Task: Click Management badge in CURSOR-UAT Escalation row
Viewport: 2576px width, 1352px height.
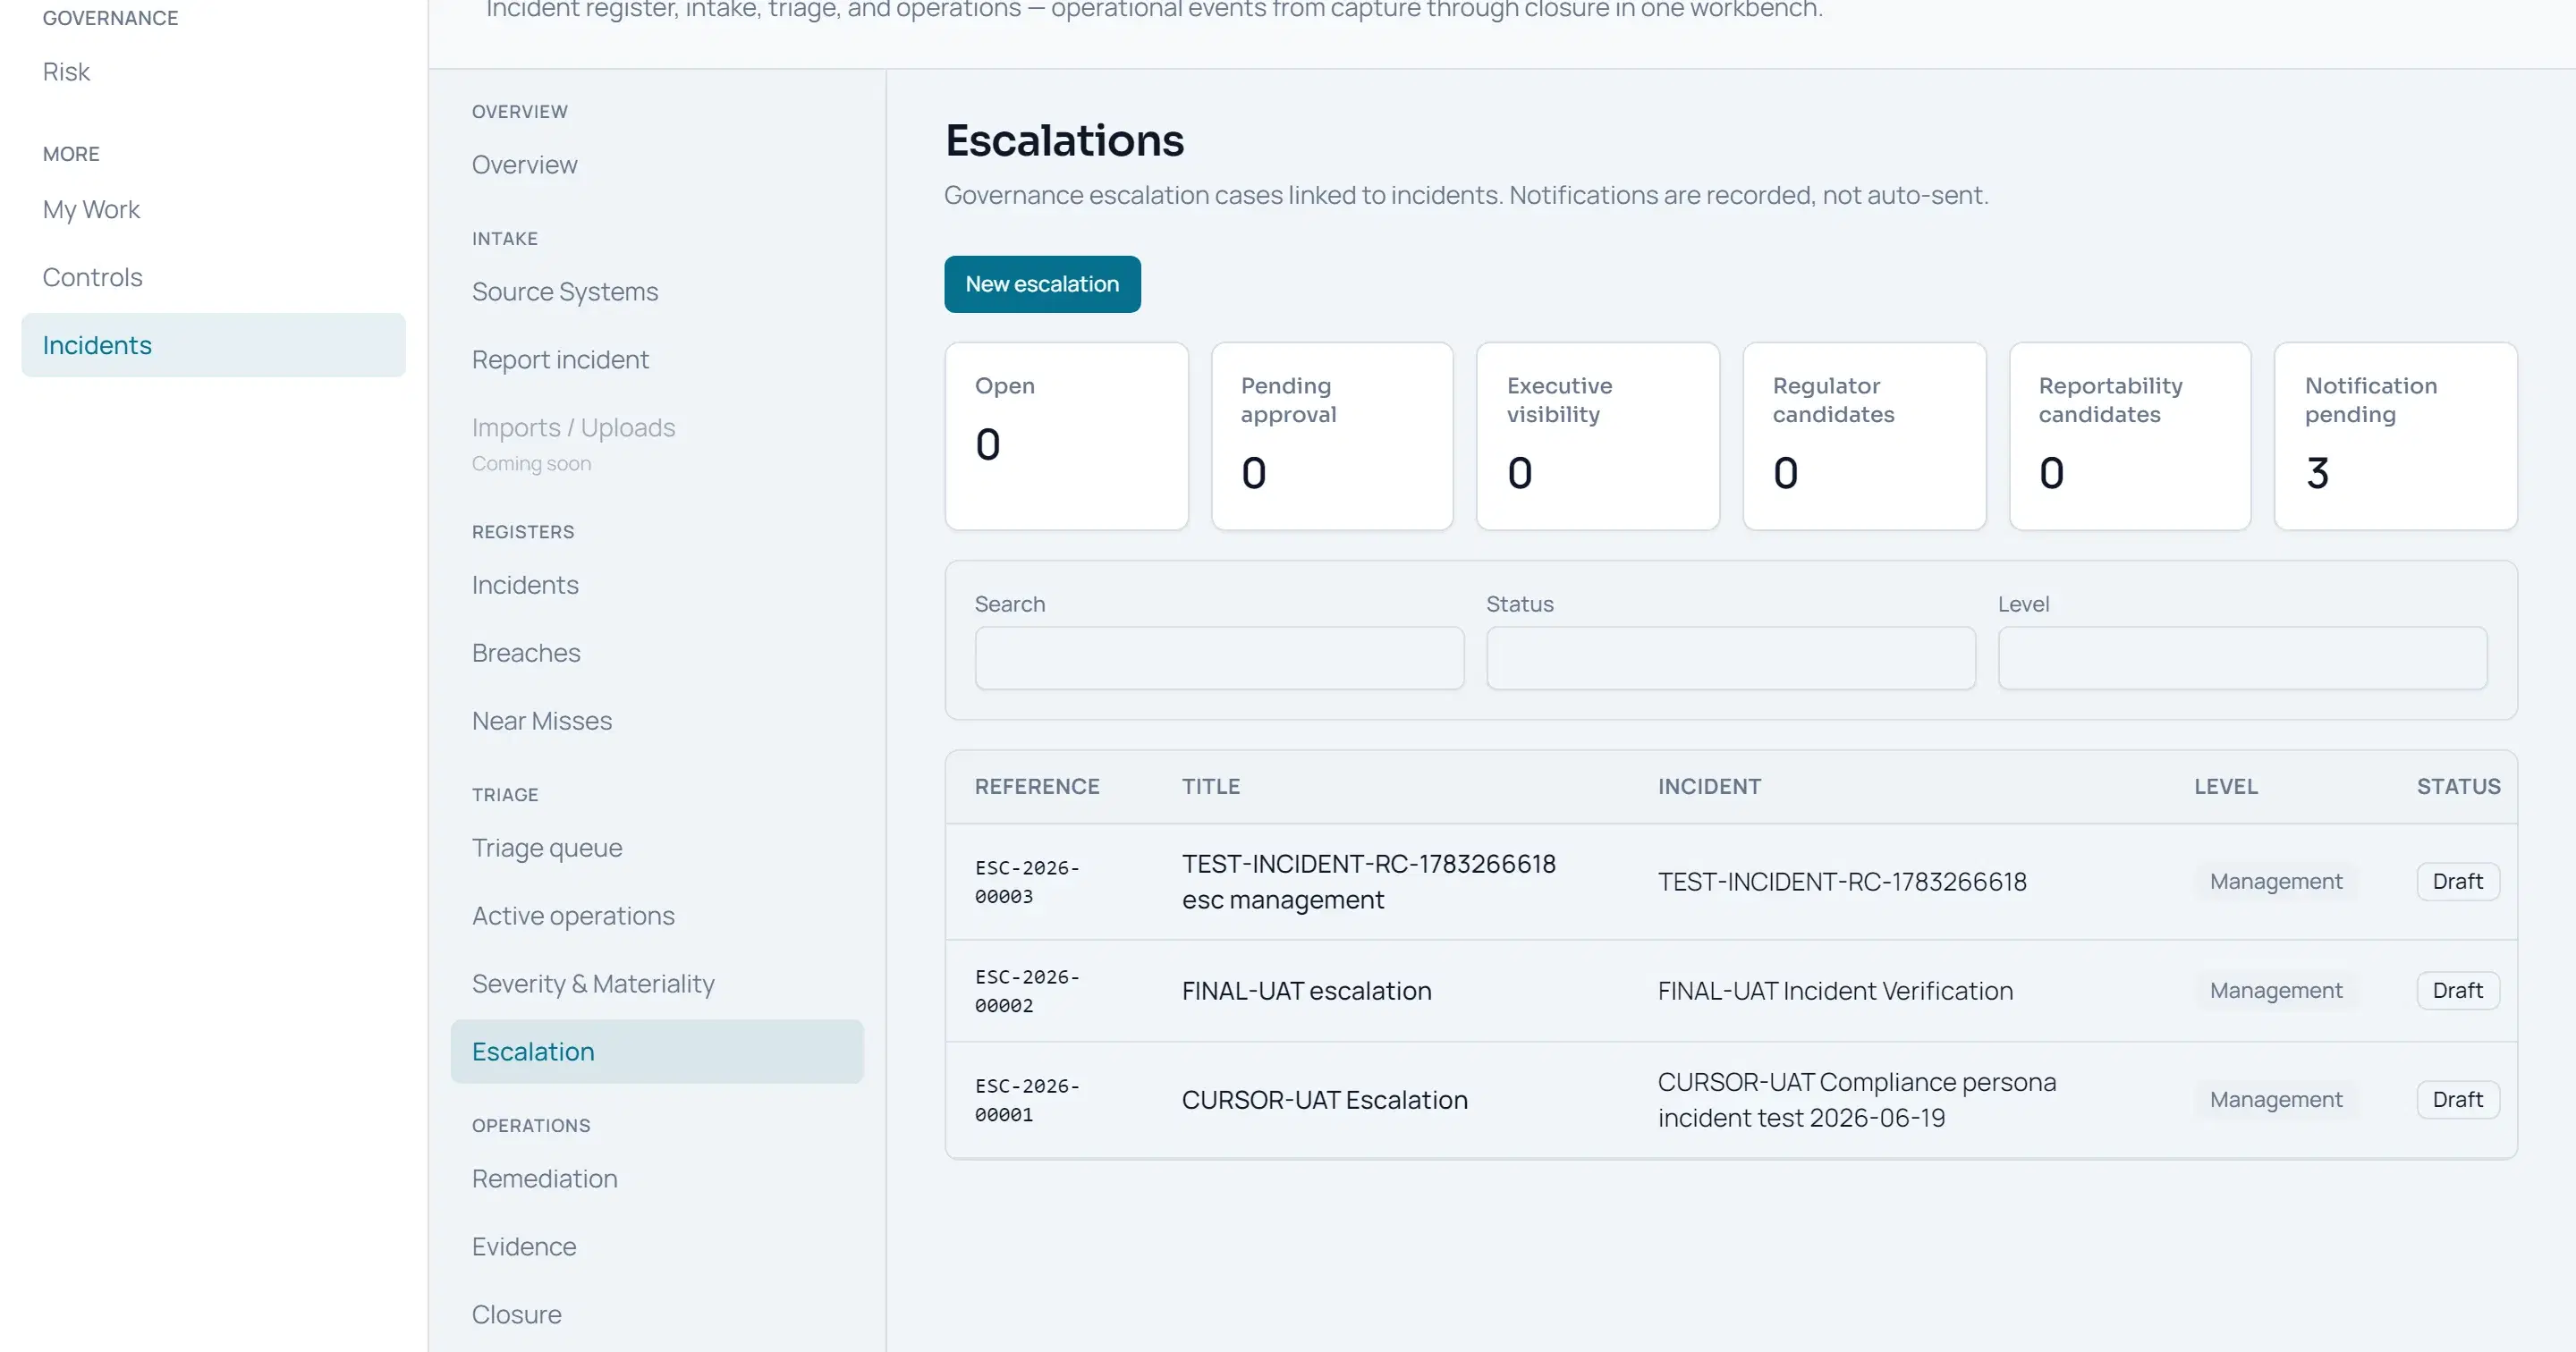Action: coord(2276,1100)
